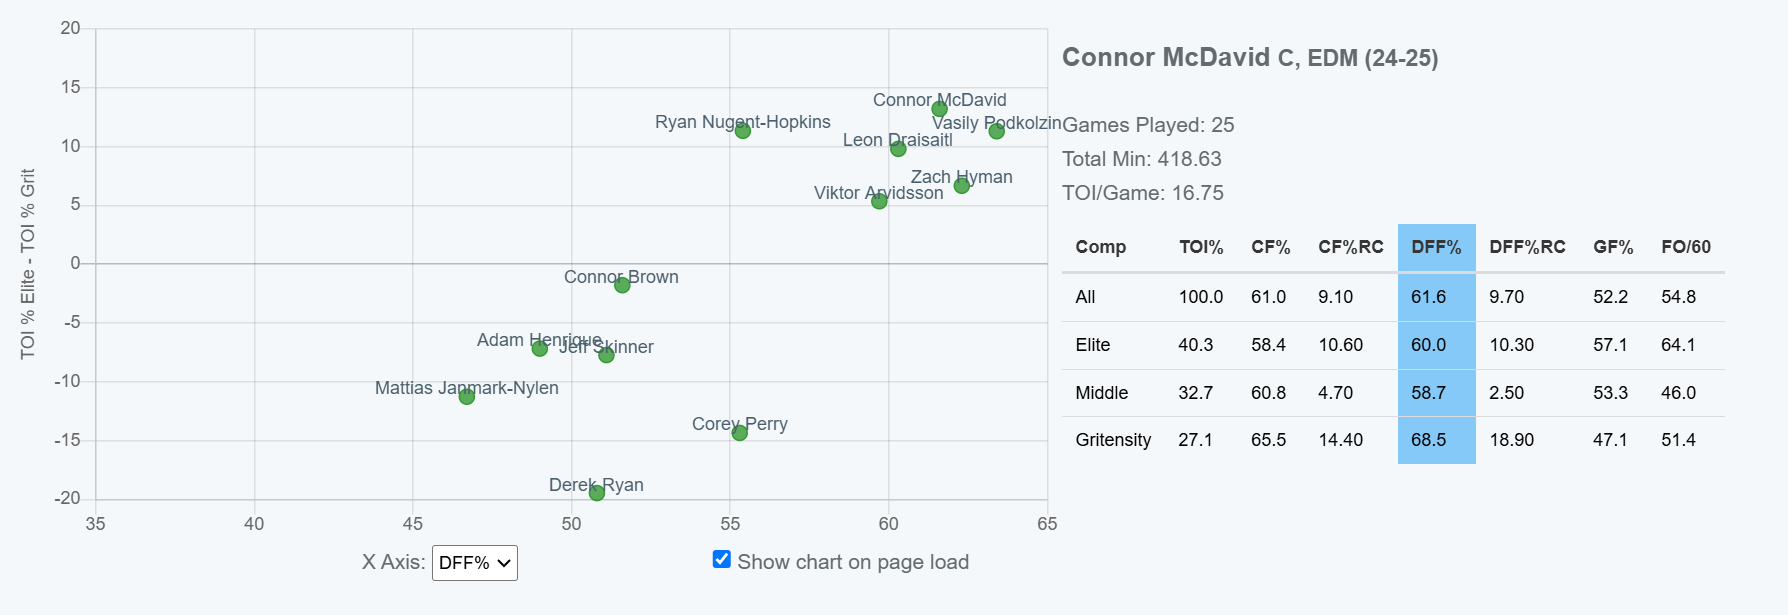The height and width of the screenshot is (615, 1788).
Task: Select Ryan Nugent-Hopkins scatter point
Action: pyautogui.click(x=742, y=131)
